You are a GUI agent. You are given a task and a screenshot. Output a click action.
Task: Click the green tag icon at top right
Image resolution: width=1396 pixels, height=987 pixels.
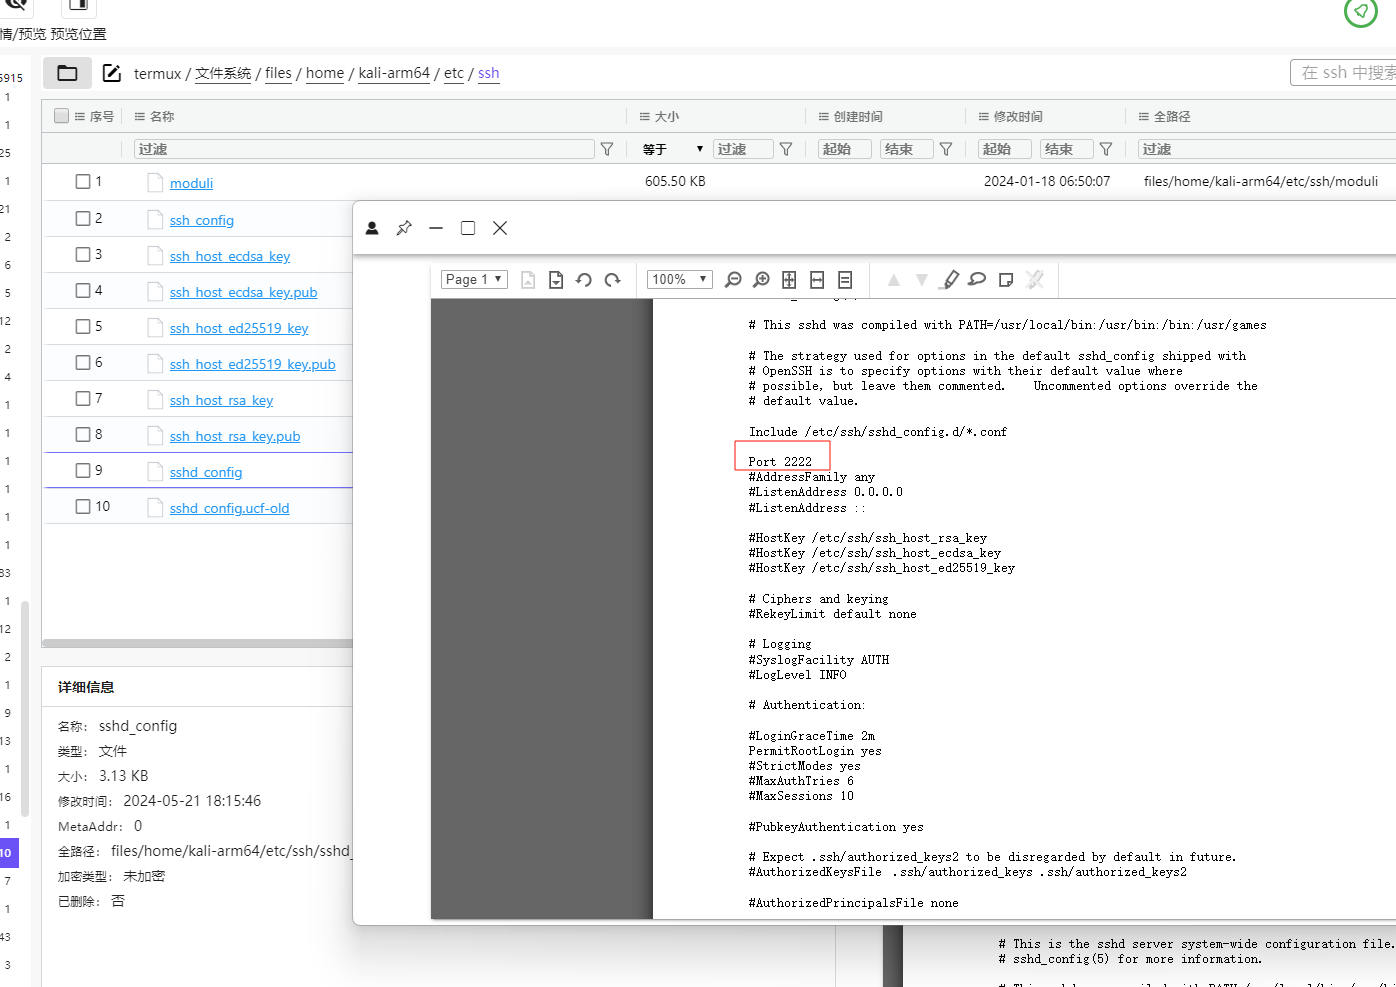pos(1361,11)
